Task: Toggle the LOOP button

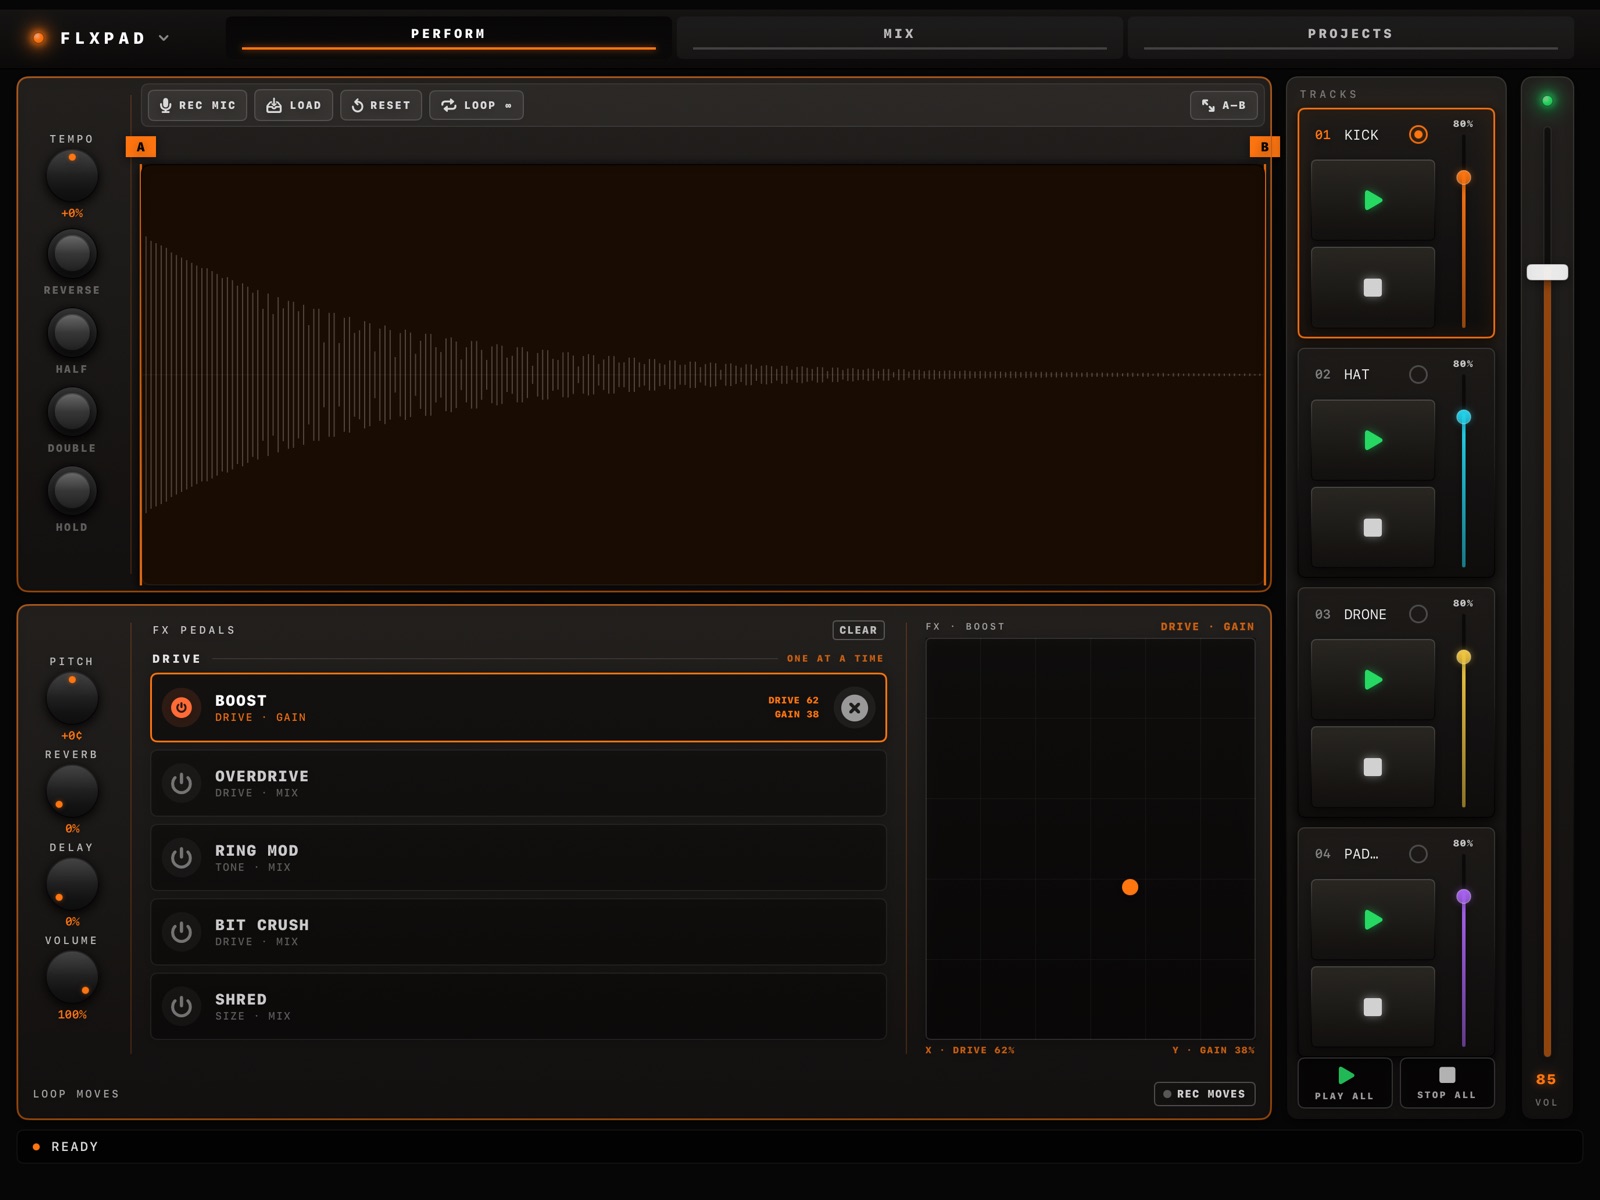Action: click(x=476, y=105)
